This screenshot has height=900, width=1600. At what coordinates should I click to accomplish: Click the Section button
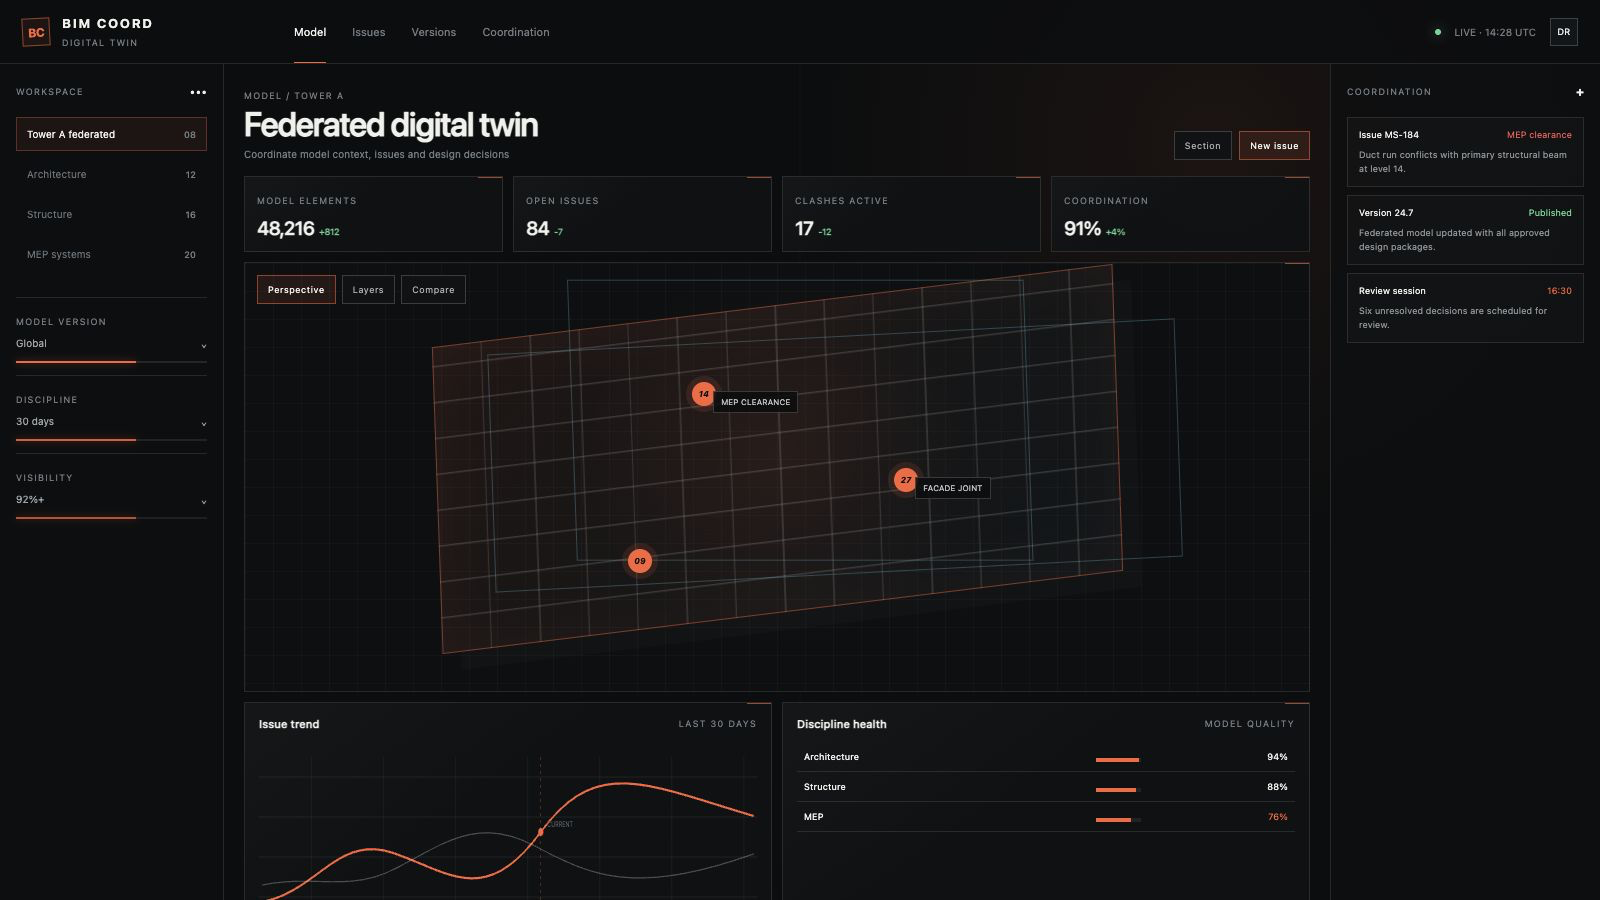point(1202,146)
